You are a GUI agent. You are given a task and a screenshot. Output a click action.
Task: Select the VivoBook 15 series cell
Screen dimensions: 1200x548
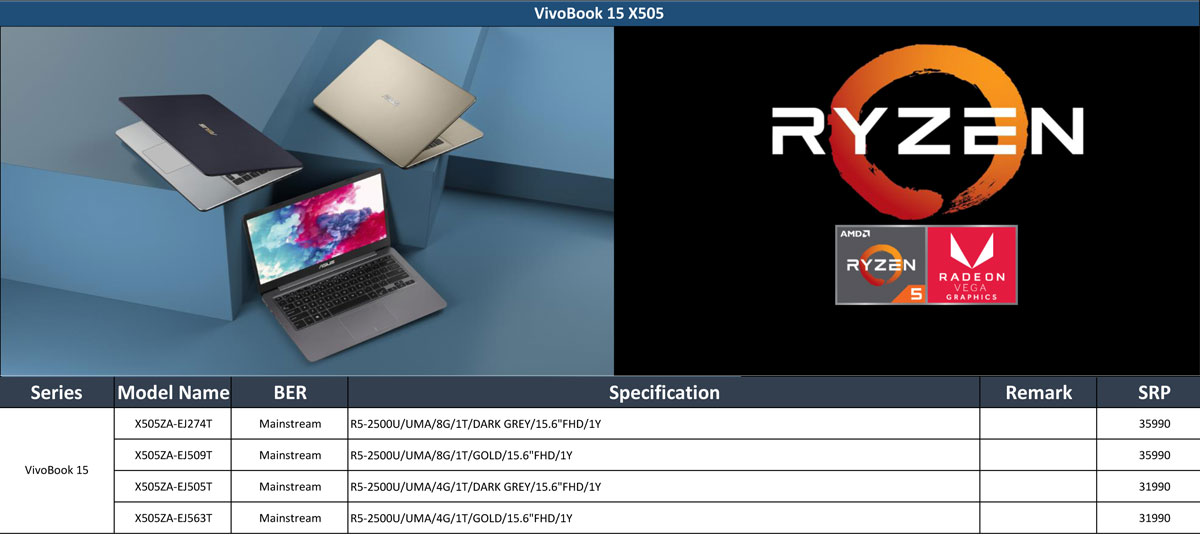[57, 470]
